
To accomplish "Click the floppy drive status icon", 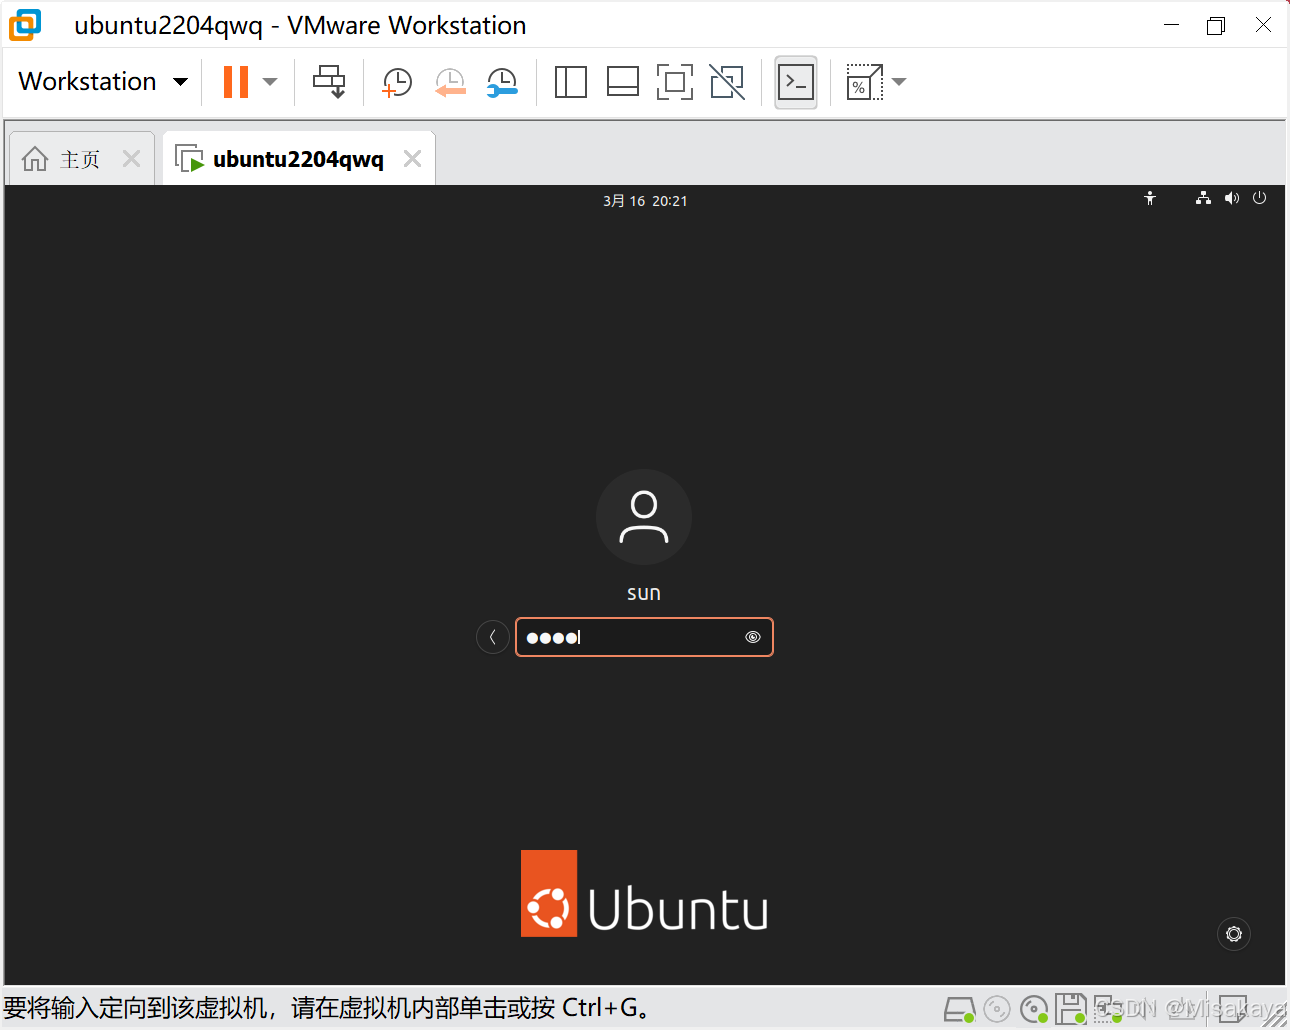I will point(1071,1009).
